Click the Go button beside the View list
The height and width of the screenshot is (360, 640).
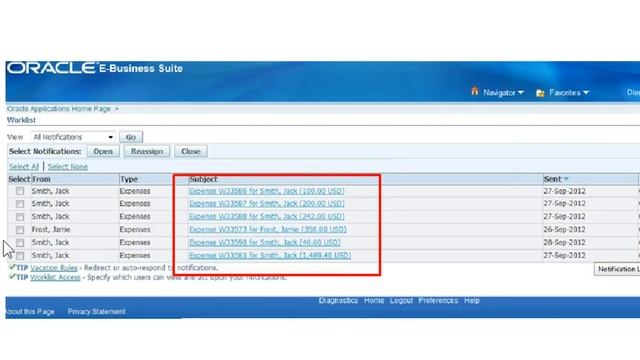[131, 137]
